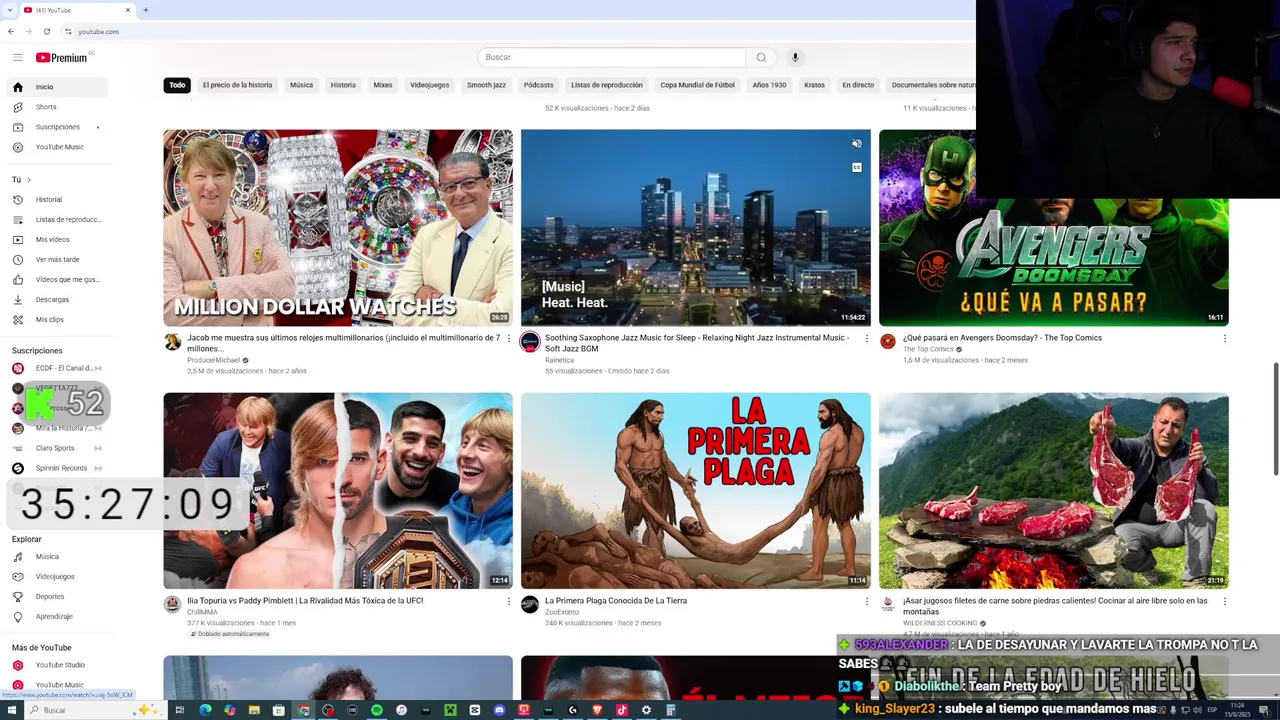Open Mis clips in the sidebar
Image resolution: width=1280 pixels, height=720 pixels.
click(56, 319)
